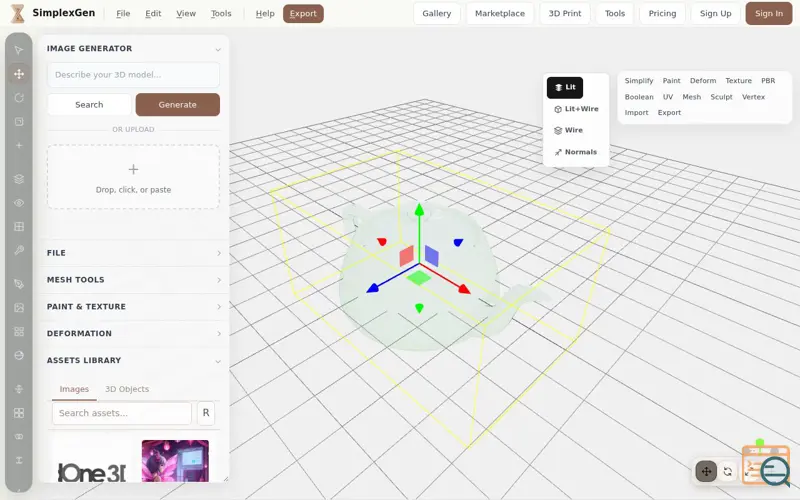Collapse the Image Generator section

[x=134, y=48]
